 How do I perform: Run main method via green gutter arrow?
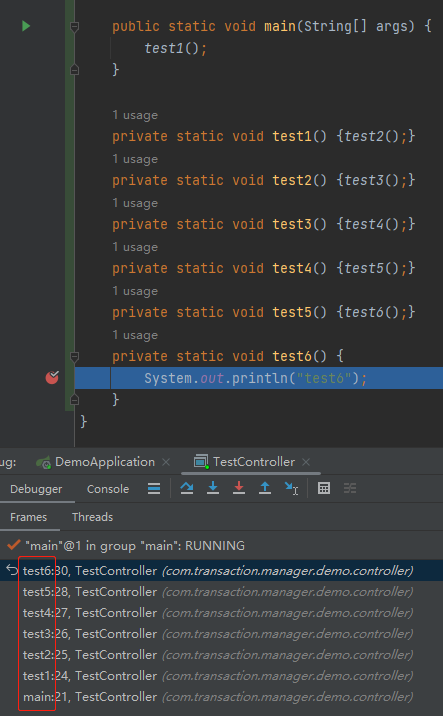coord(26,26)
